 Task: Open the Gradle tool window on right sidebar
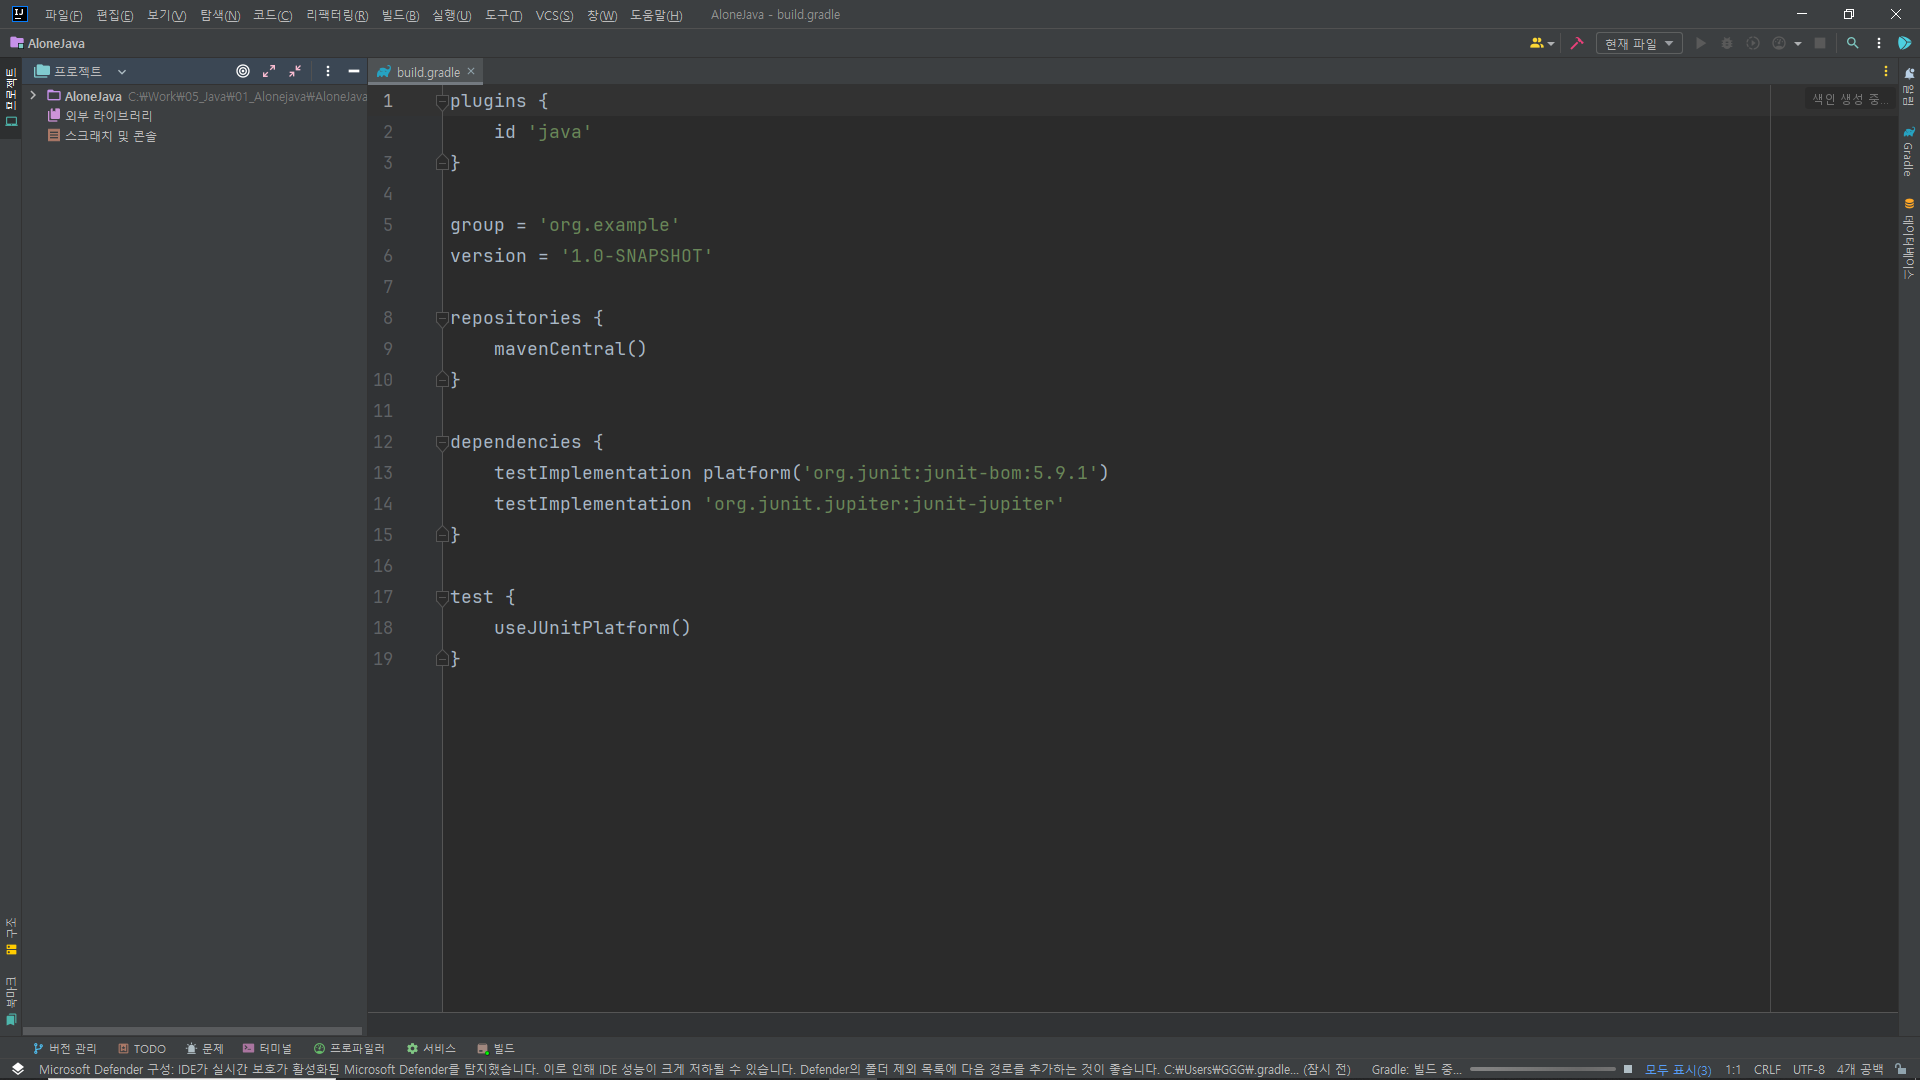1908,152
